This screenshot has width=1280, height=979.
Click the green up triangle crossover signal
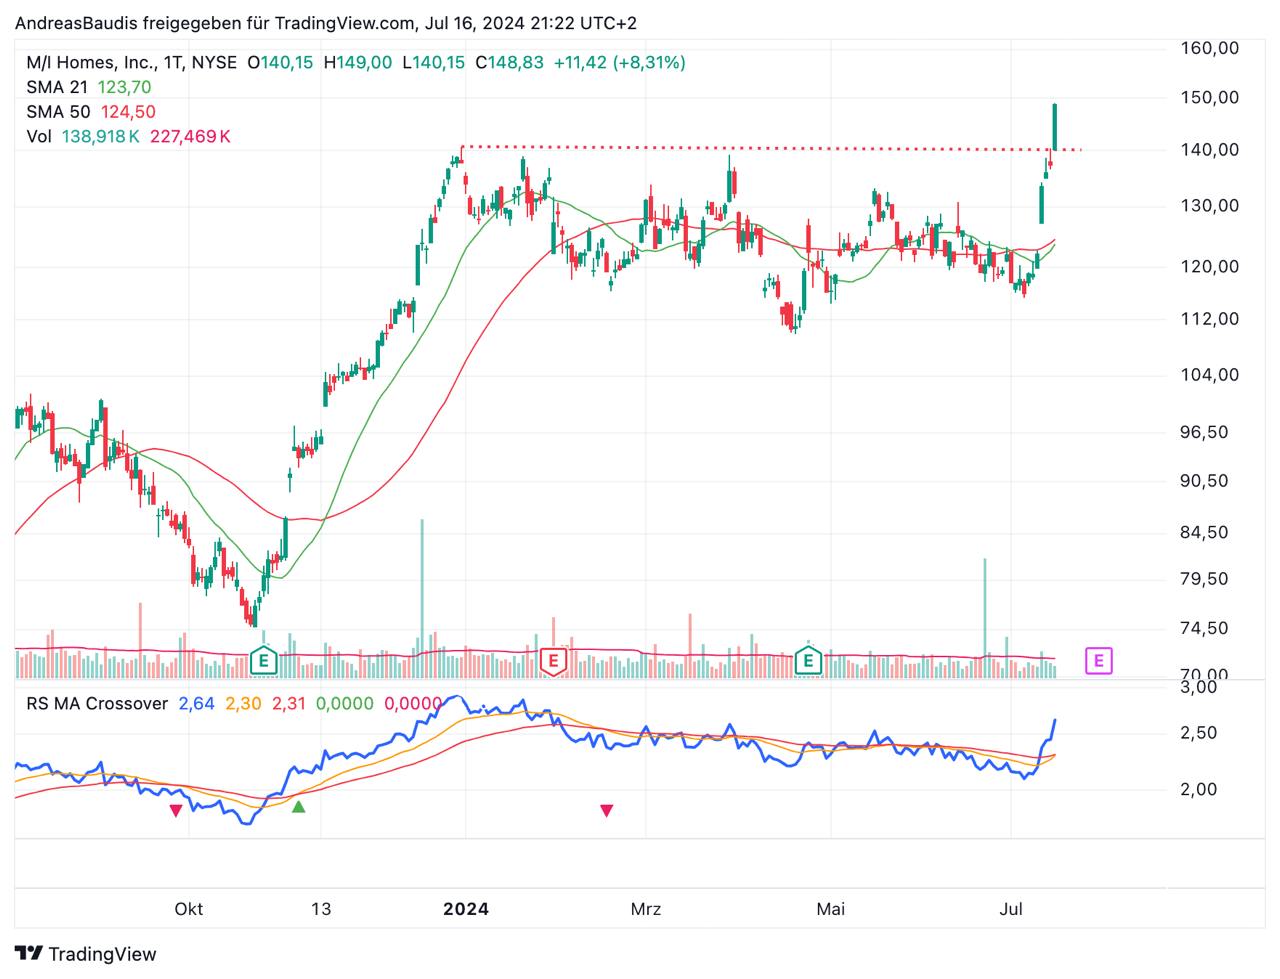point(298,806)
